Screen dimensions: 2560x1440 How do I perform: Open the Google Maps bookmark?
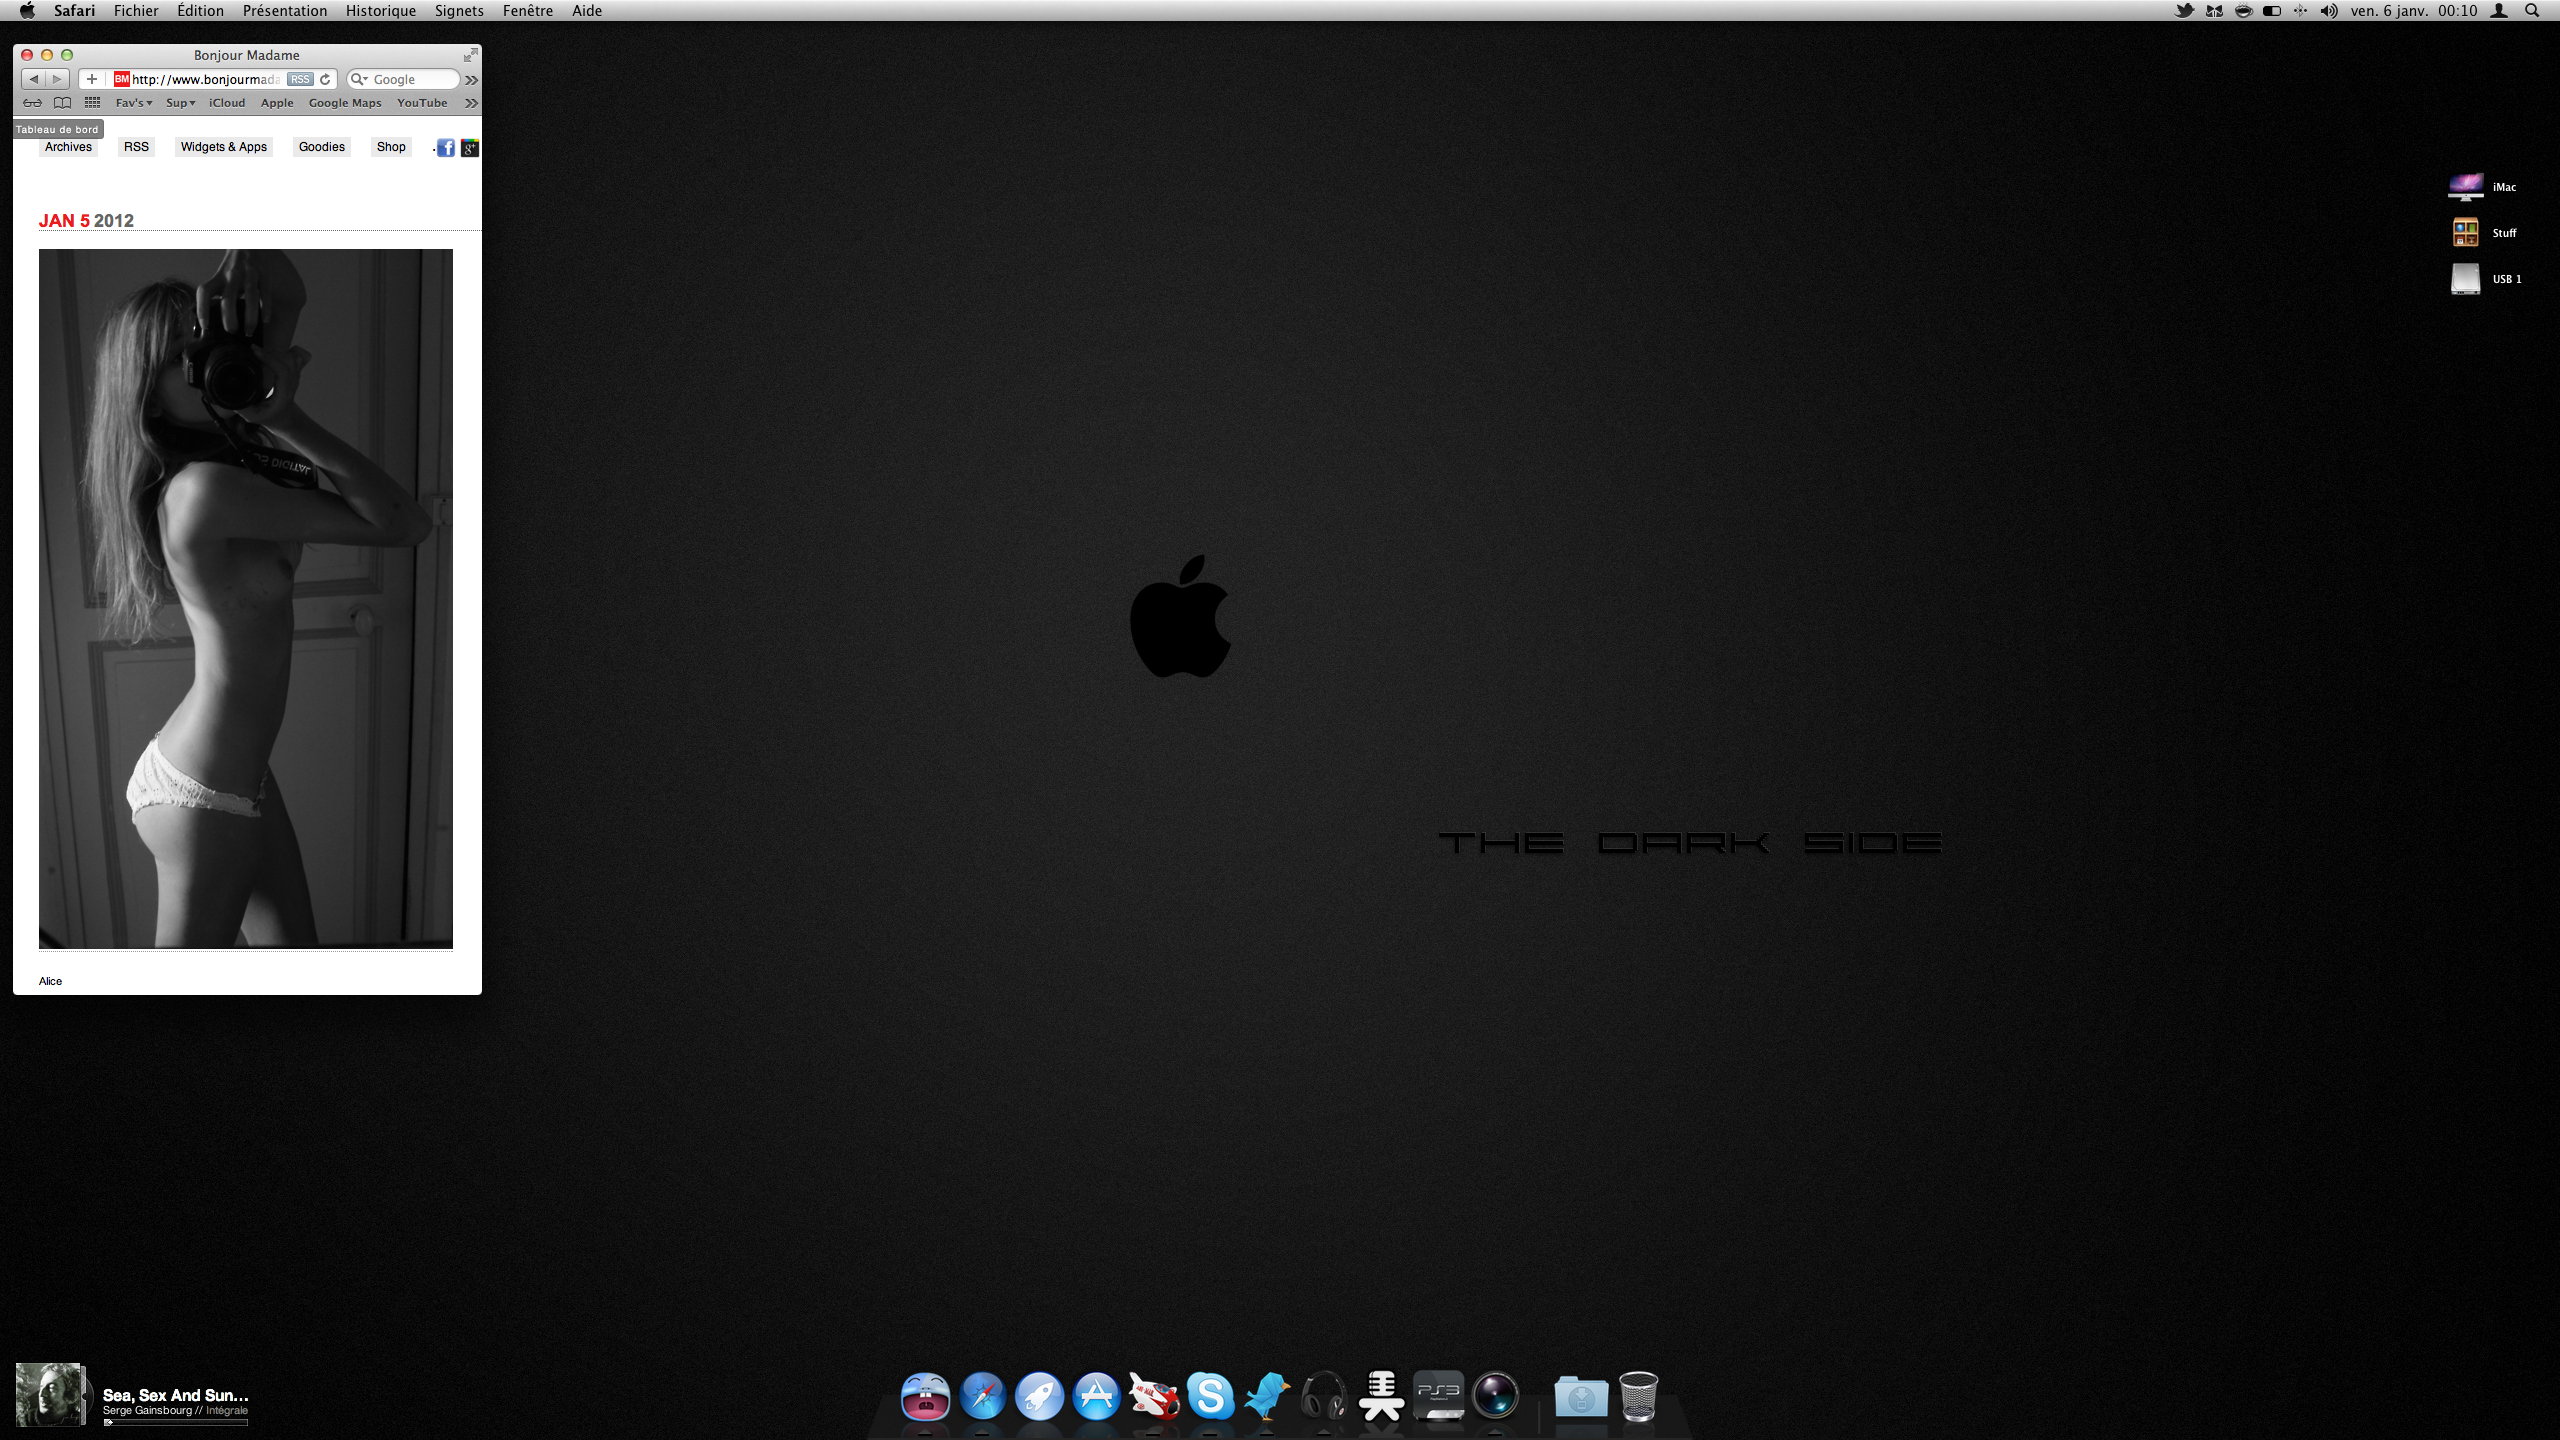click(345, 103)
